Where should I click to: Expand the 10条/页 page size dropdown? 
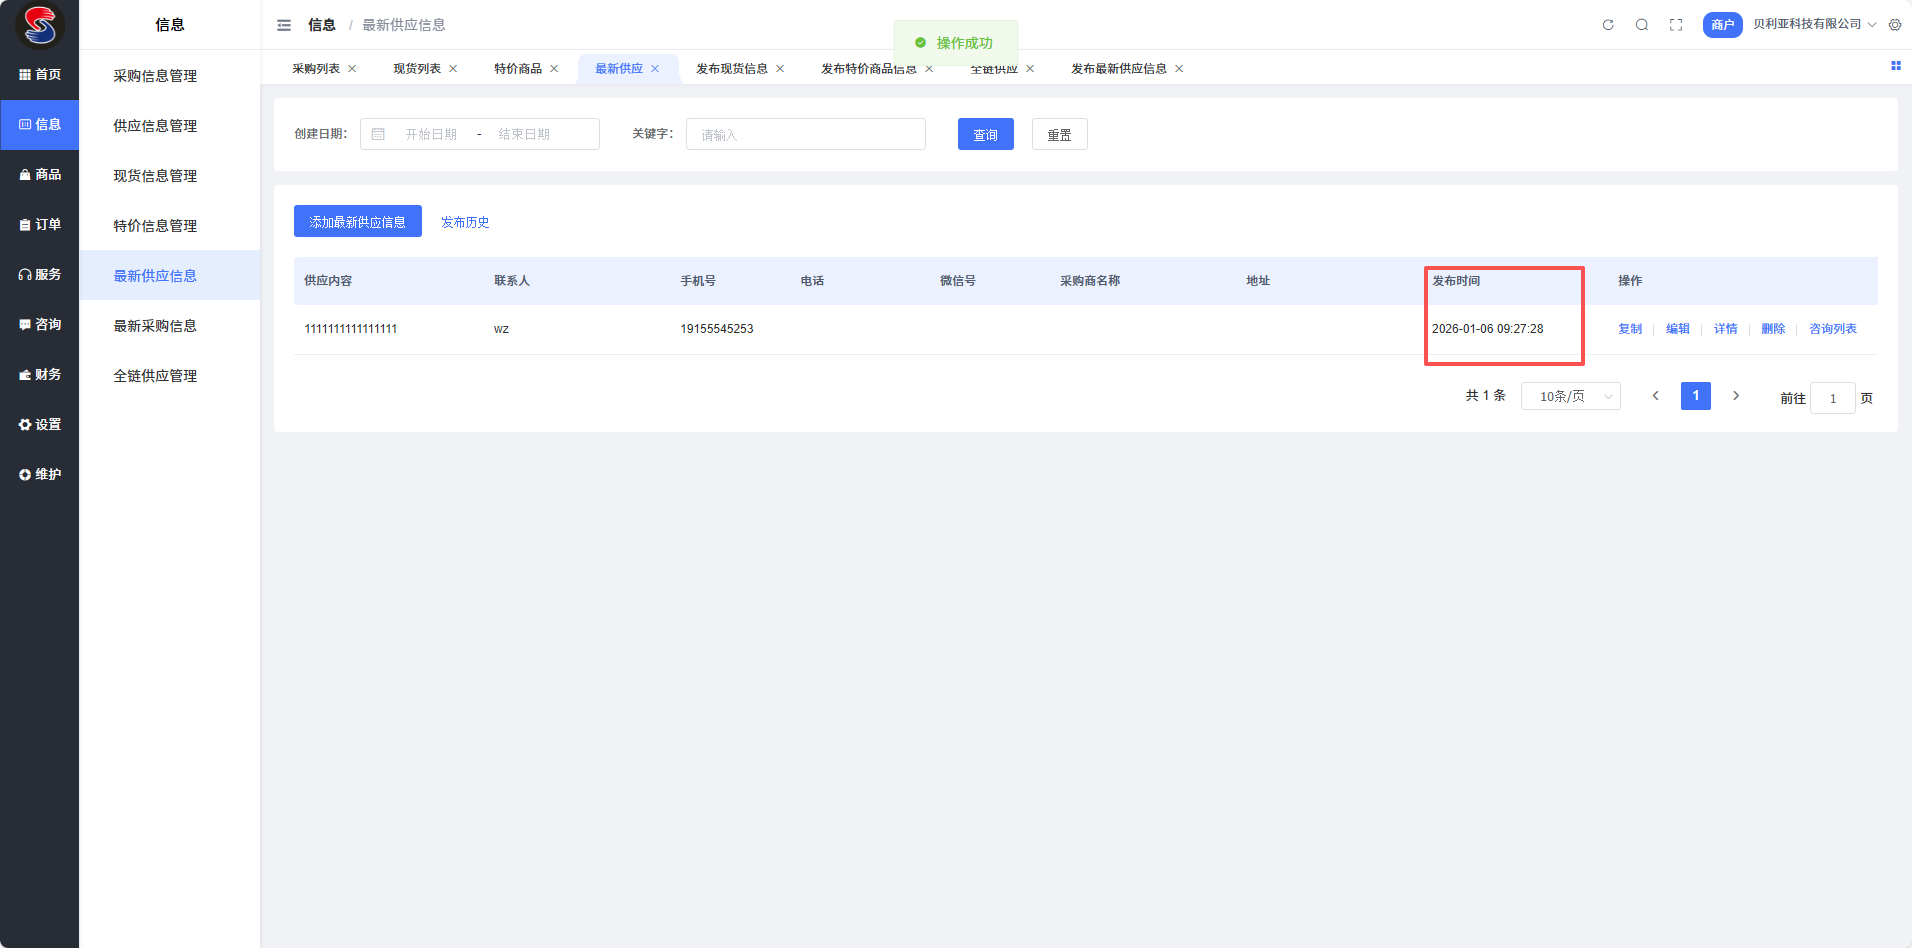[x=1570, y=396]
